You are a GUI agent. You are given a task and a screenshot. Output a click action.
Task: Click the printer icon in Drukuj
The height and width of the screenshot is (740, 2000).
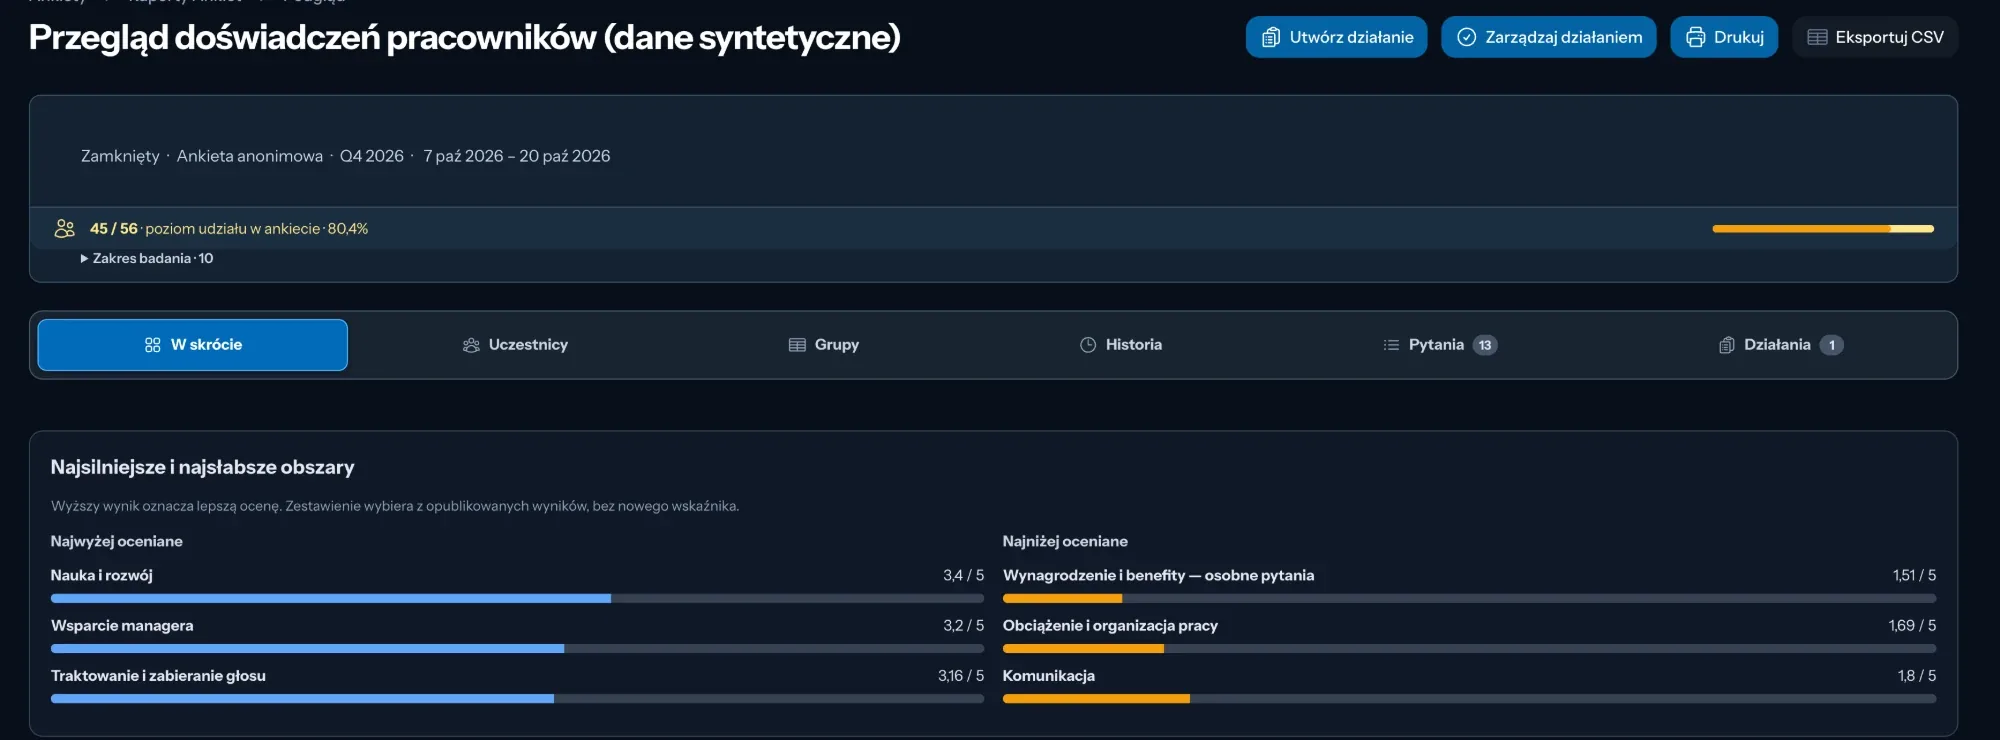(1696, 37)
